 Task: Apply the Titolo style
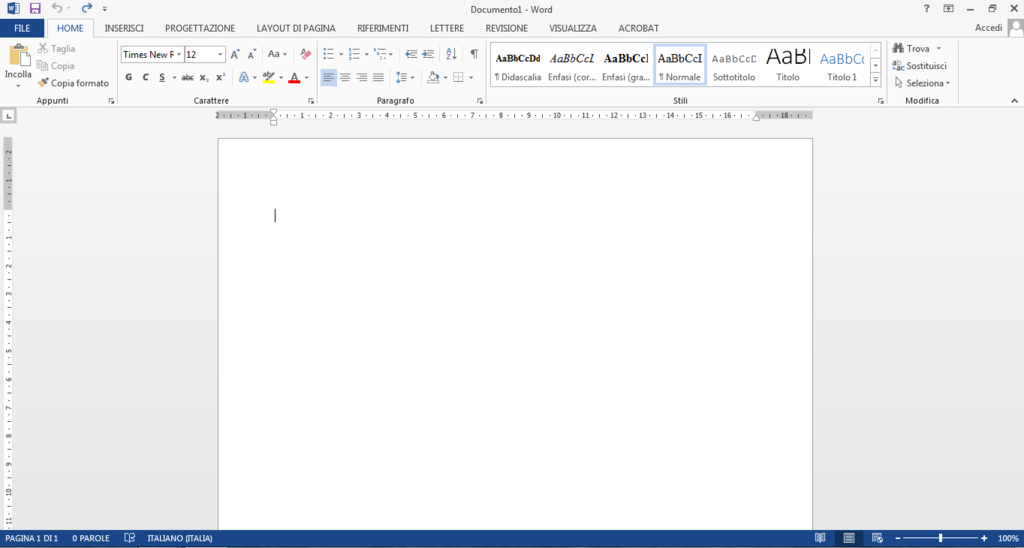(788, 65)
